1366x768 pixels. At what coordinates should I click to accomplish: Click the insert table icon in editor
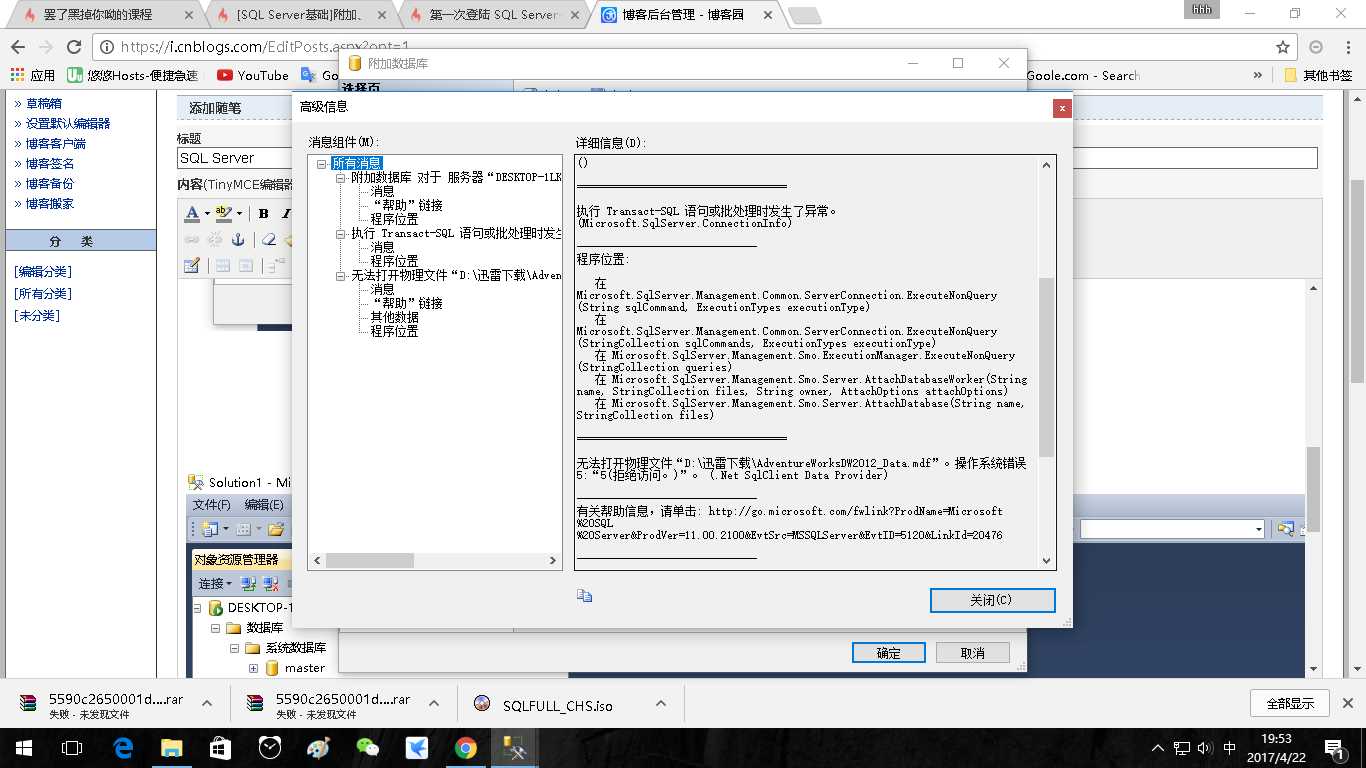pos(192,266)
